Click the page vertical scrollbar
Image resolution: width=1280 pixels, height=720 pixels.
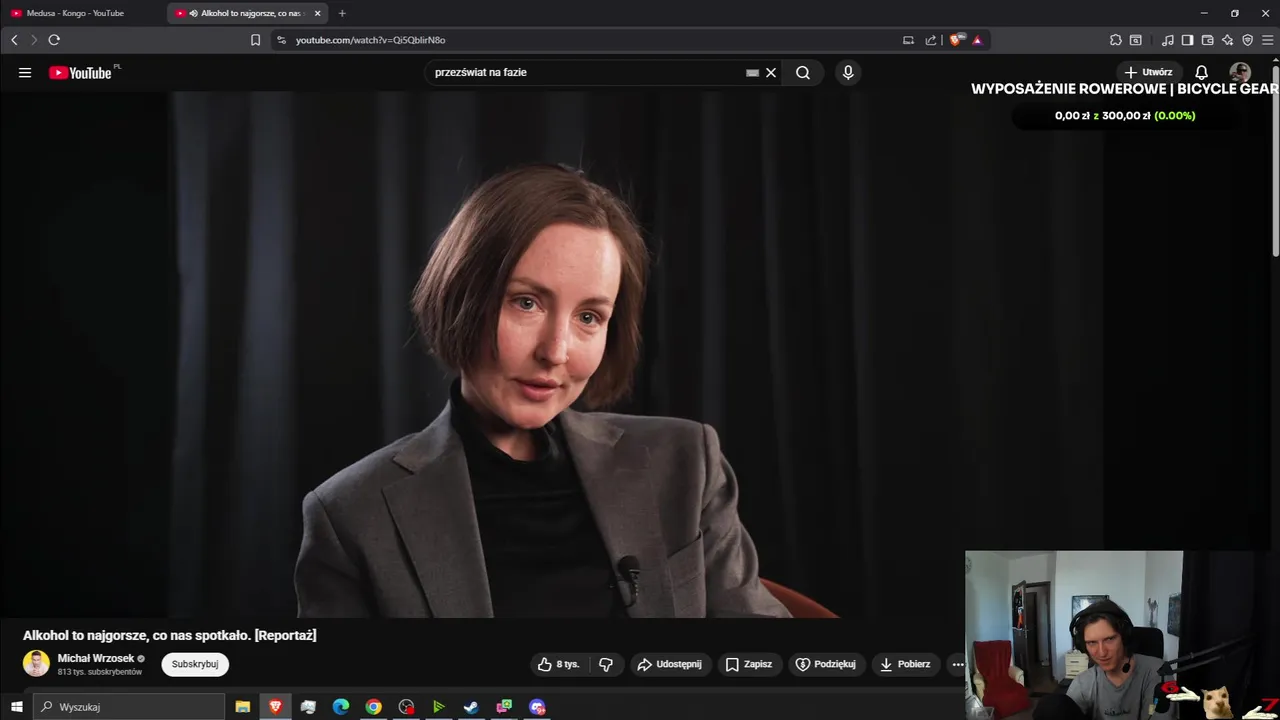point(1275,160)
